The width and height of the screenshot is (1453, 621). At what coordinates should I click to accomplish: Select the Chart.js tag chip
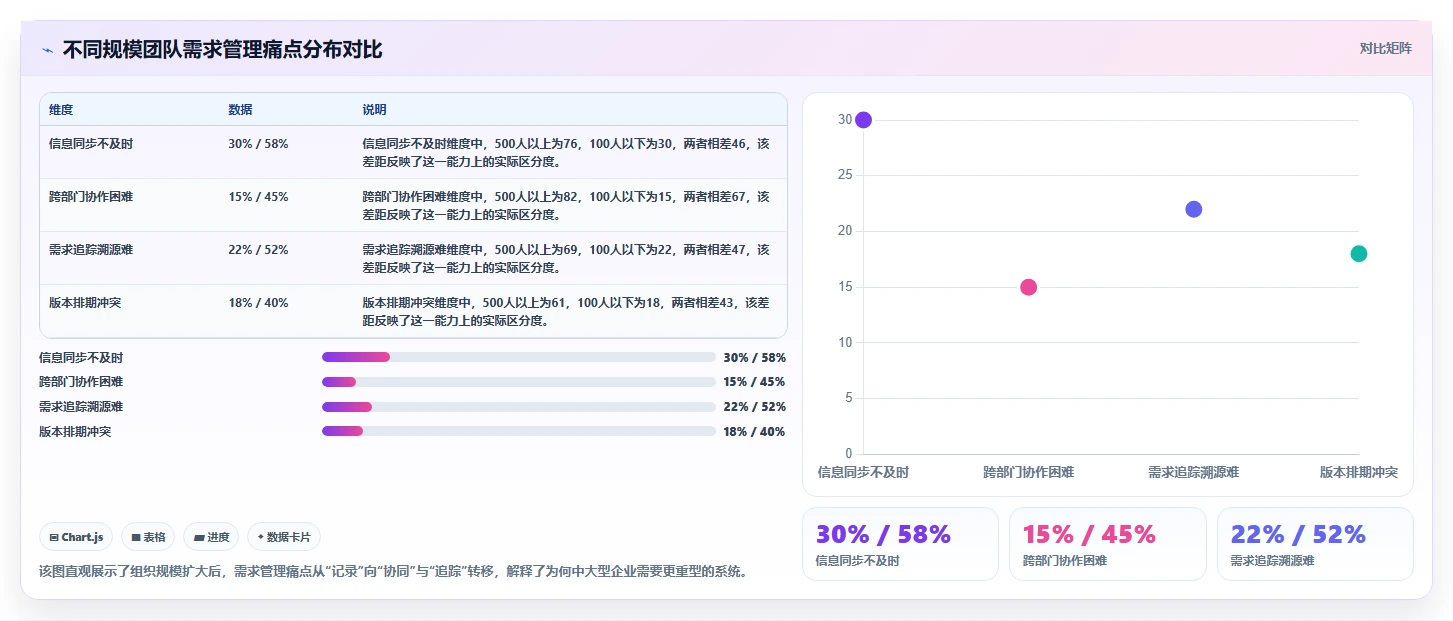77,537
